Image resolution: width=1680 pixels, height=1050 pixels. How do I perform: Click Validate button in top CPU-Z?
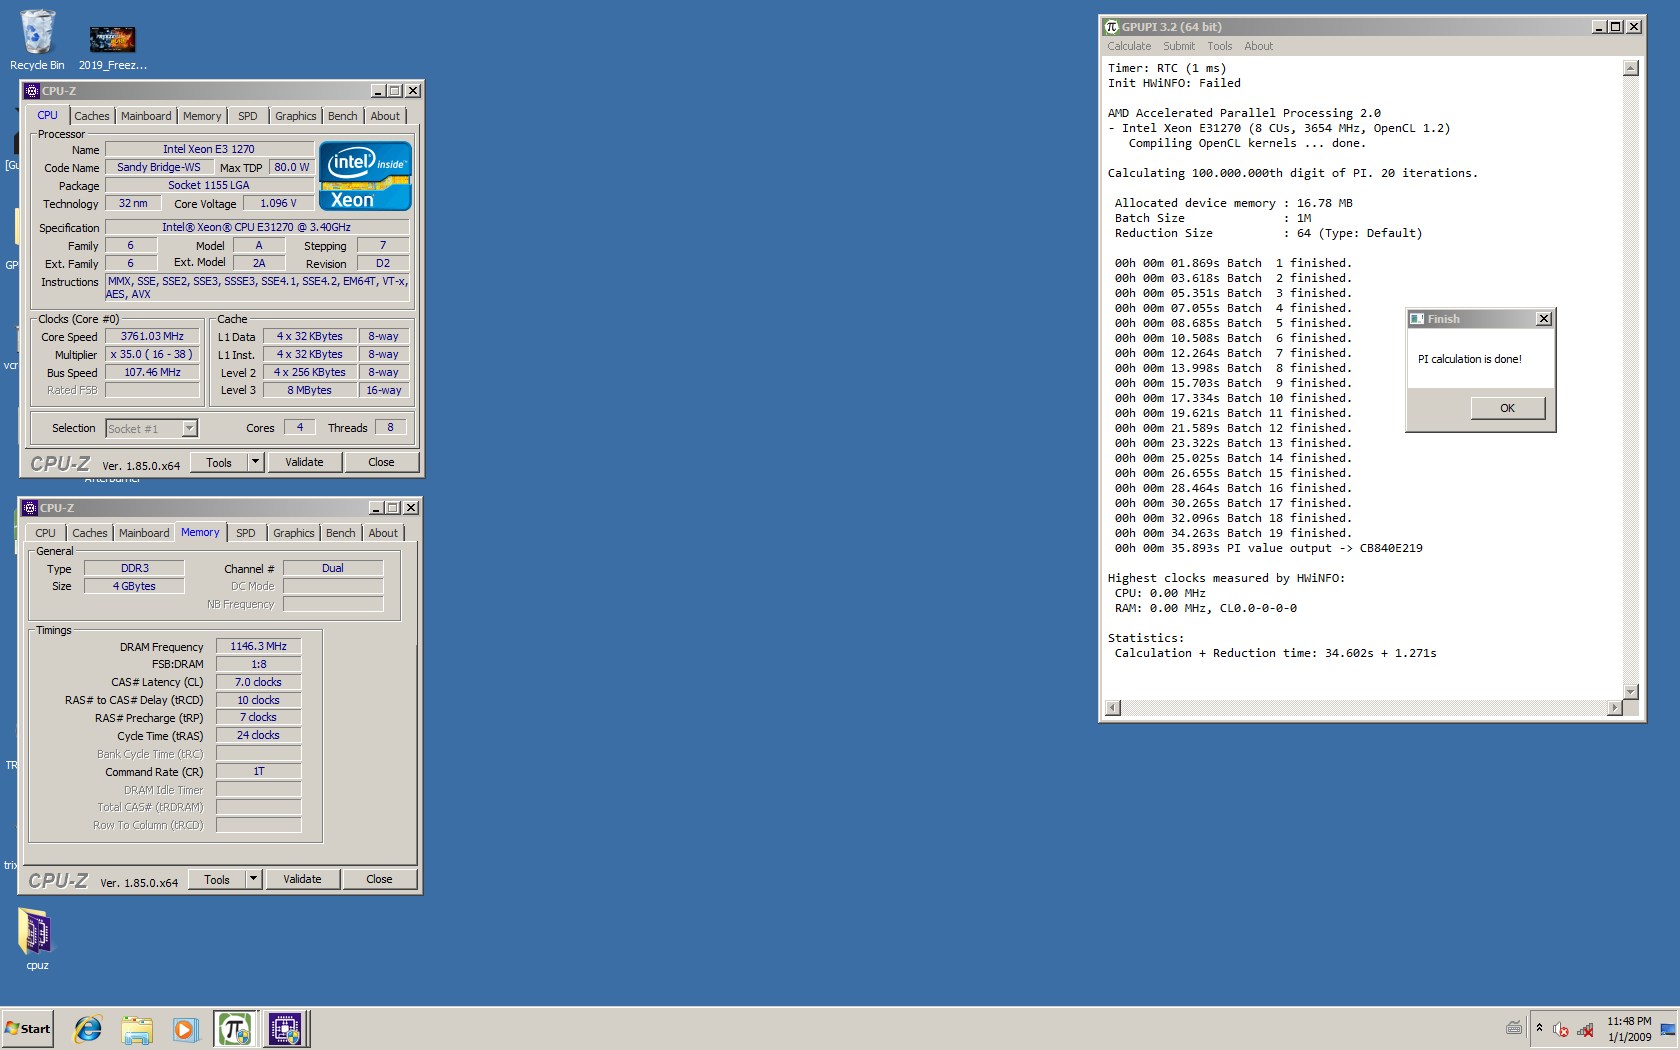[x=304, y=462]
